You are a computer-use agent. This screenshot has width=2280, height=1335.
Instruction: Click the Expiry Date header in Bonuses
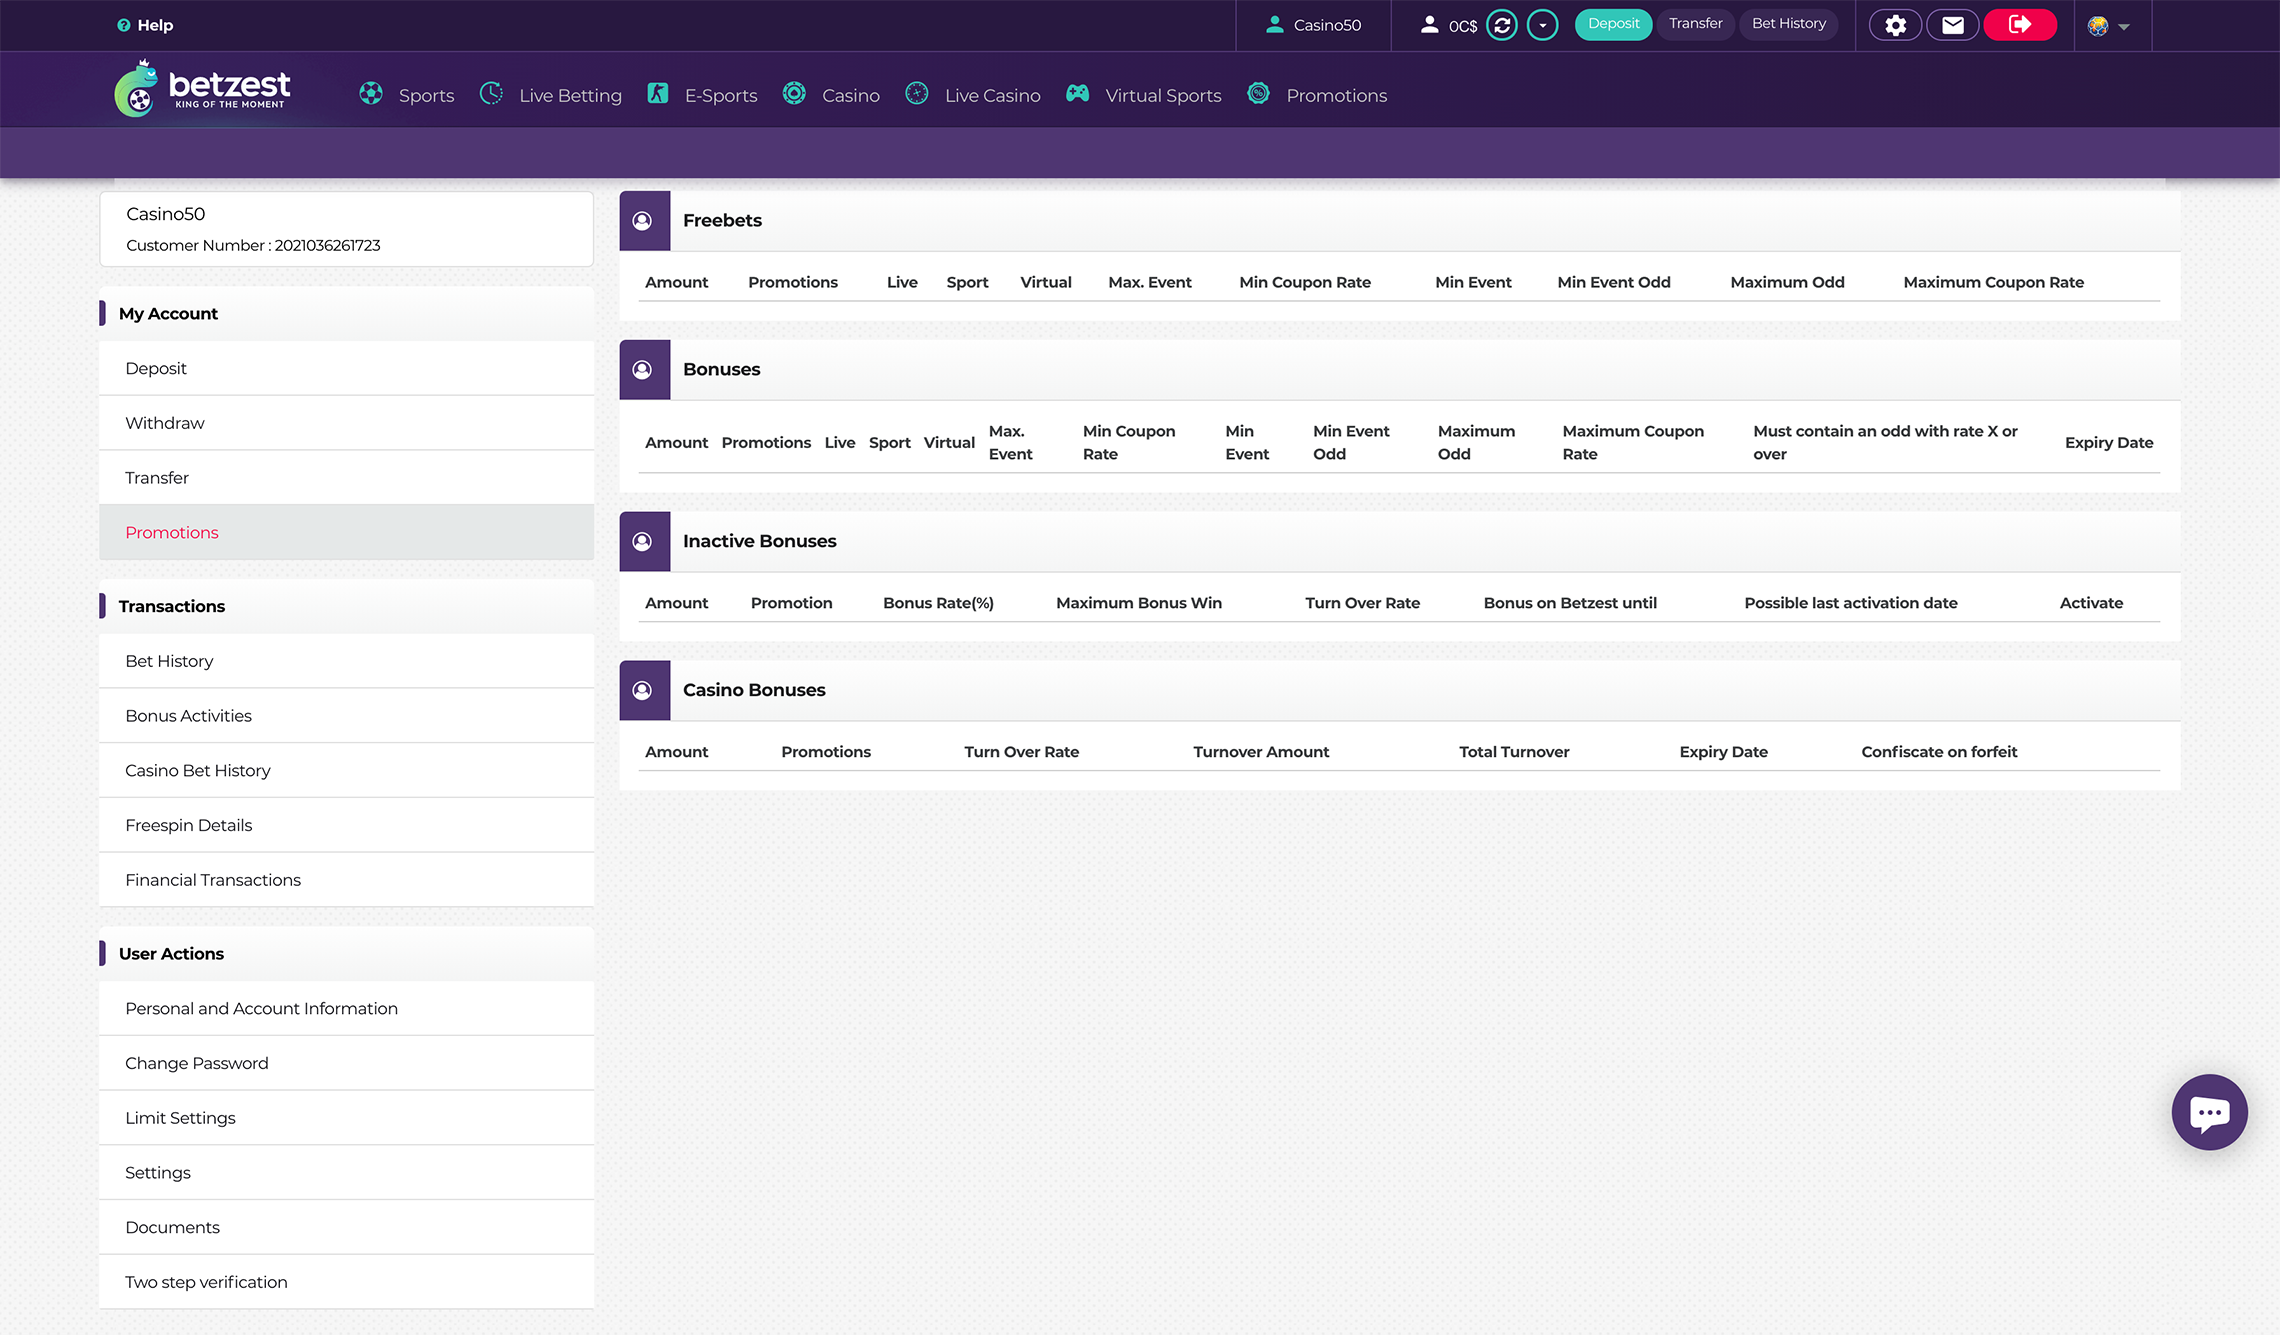[2109, 443]
